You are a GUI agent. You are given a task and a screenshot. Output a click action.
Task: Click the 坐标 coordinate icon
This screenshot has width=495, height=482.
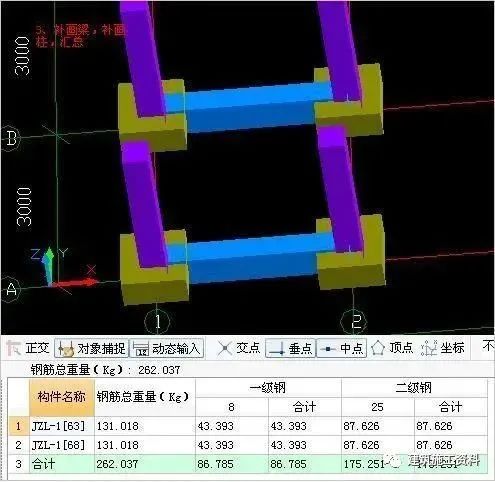click(x=429, y=348)
